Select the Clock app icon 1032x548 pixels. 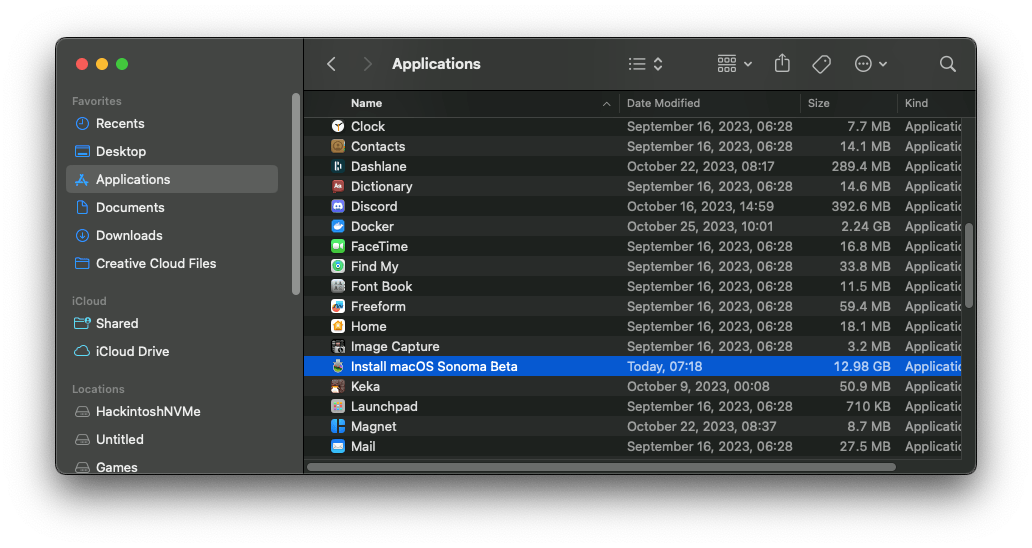click(338, 126)
